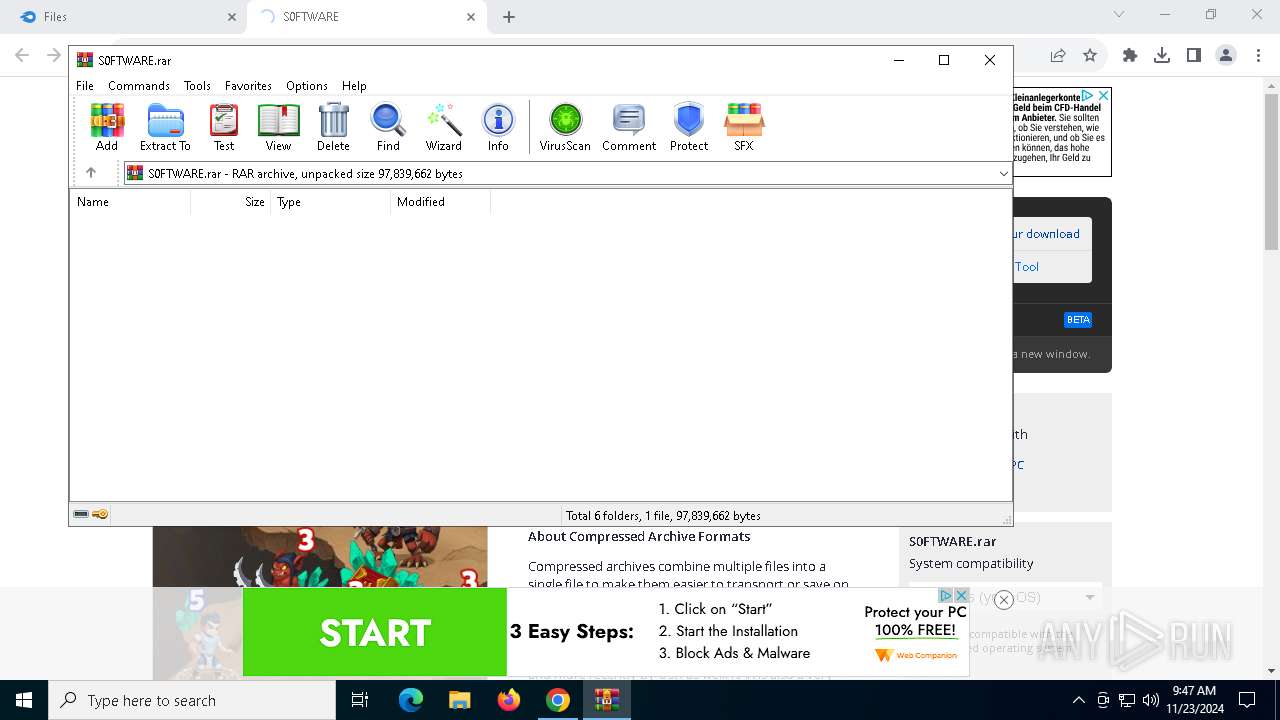Image resolution: width=1280 pixels, height=720 pixels.
Task: Switch to Chrome on taskbar
Action: (557, 700)
